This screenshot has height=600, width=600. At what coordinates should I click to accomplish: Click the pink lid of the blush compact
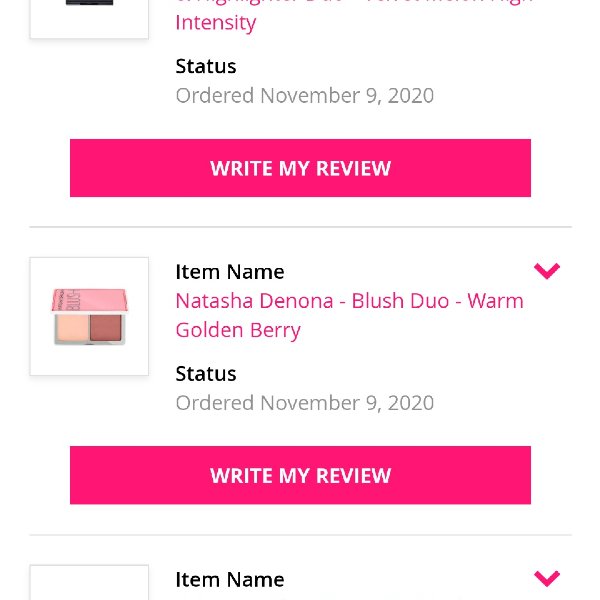pyautogui.click(x=89, y=300)
